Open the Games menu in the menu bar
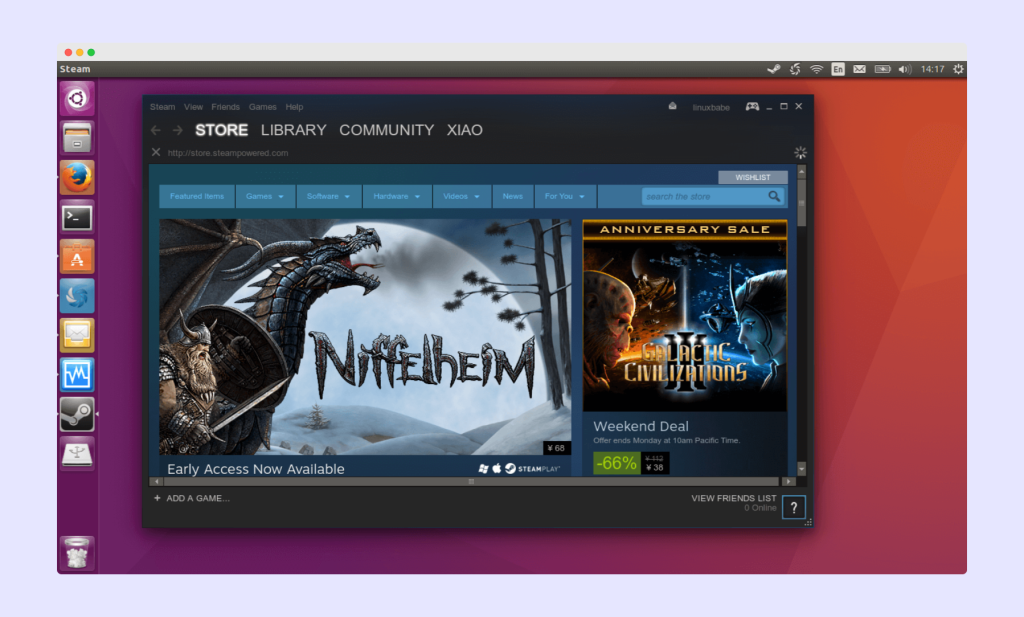The width and height of the screenshot is (1024, 617). point(263,107)
